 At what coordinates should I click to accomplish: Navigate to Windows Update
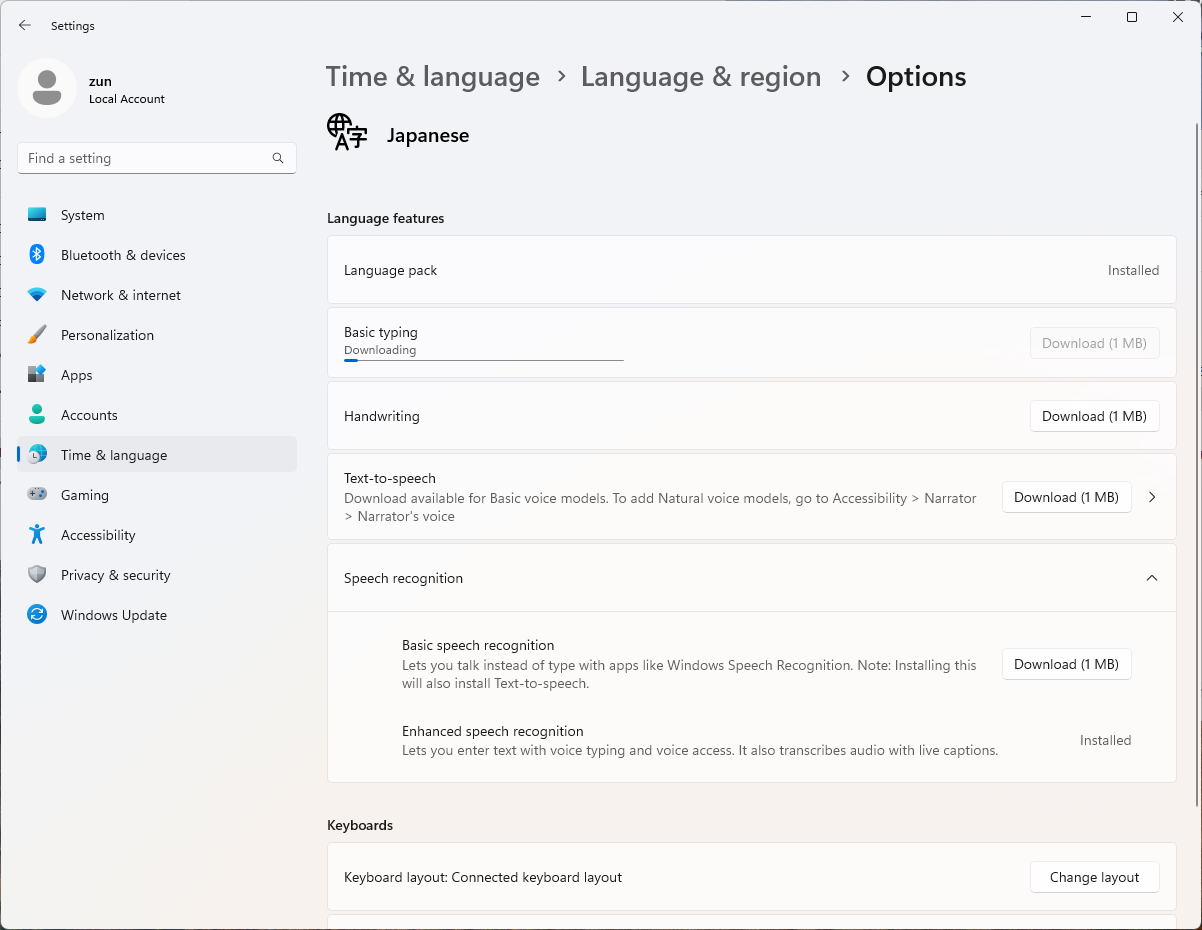point(157,615)
